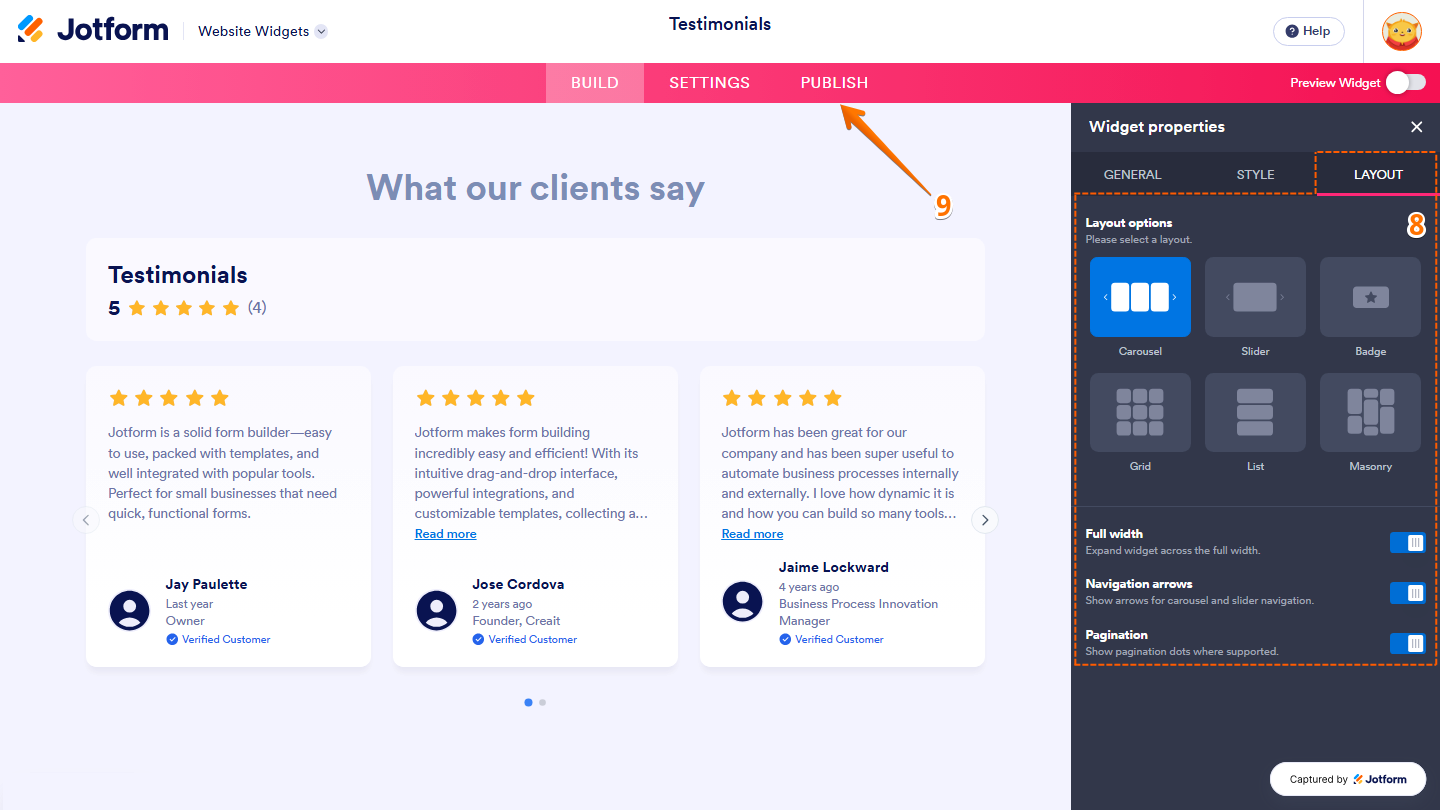The height and width of the screenshot is (810, 1440).
Task: Select the LAYOUT properties tab
Action: (1378, 174)
